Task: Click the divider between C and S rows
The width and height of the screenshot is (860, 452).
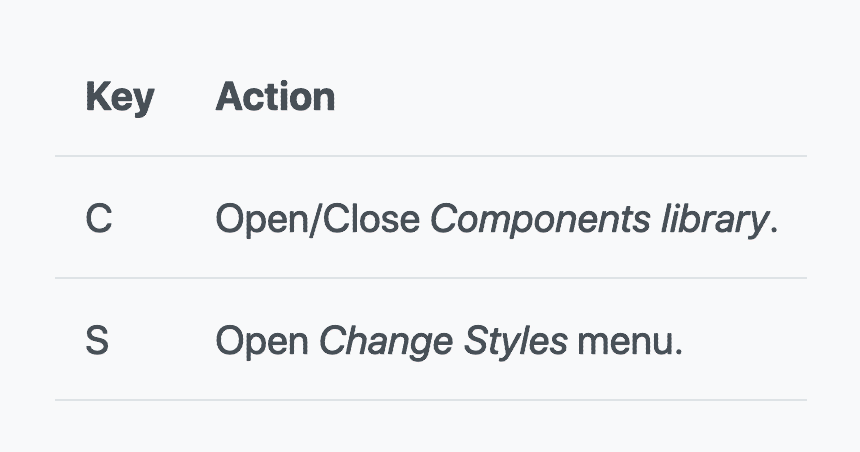Action: pyautogui.click(x=431, y=278)
